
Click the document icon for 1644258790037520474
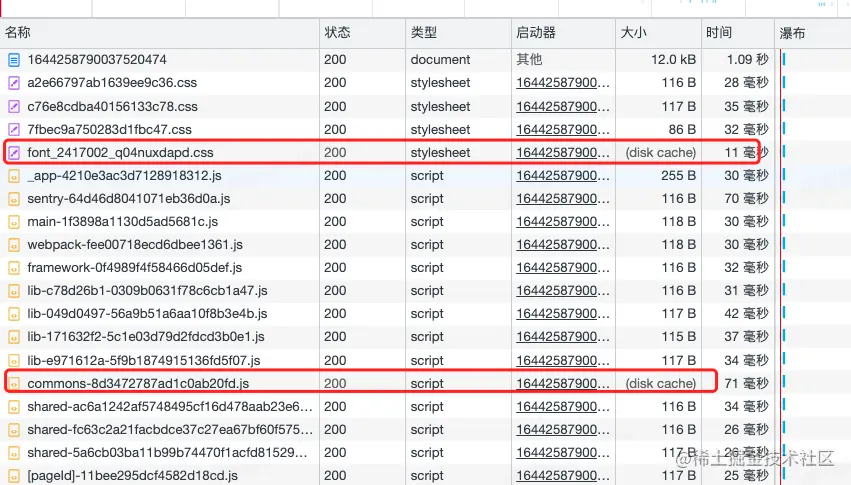14,60
